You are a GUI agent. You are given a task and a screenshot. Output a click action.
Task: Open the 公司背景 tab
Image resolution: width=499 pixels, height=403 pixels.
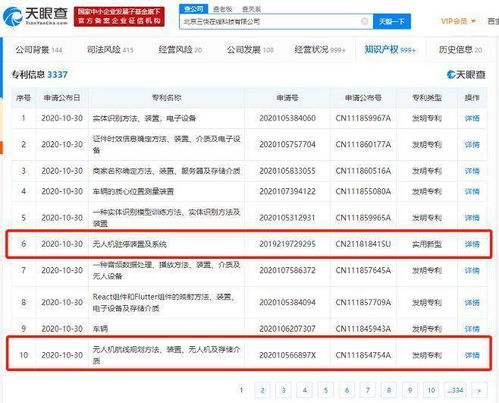coord(39,50)
